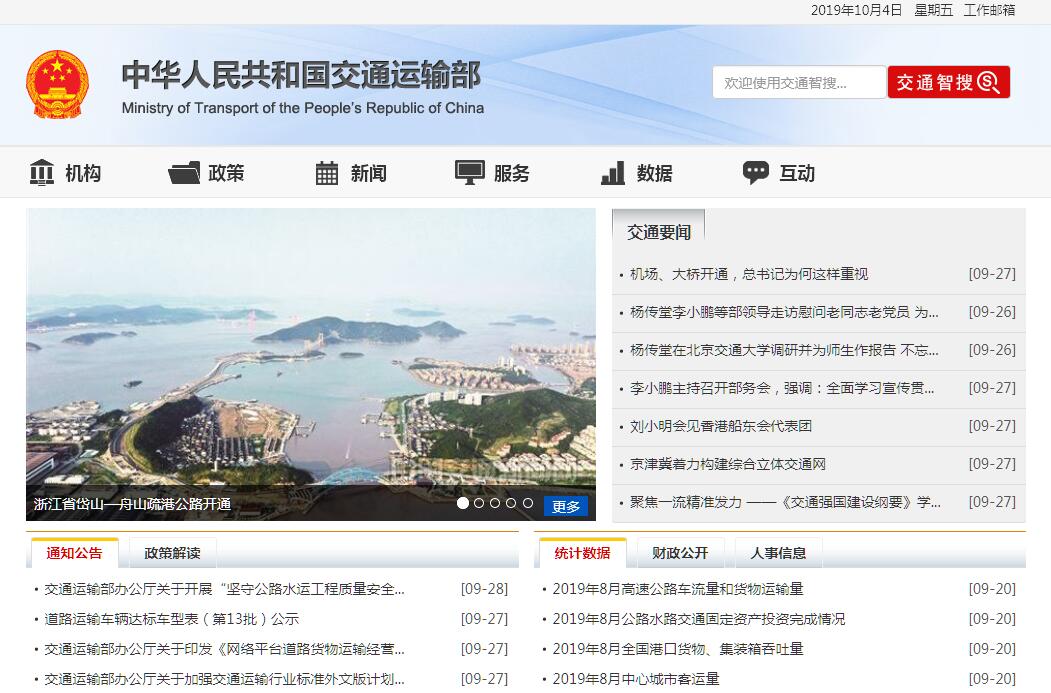Select the 统计数据 tab
The height and width of the screenshot is (693, 1051).
point(582,553)
